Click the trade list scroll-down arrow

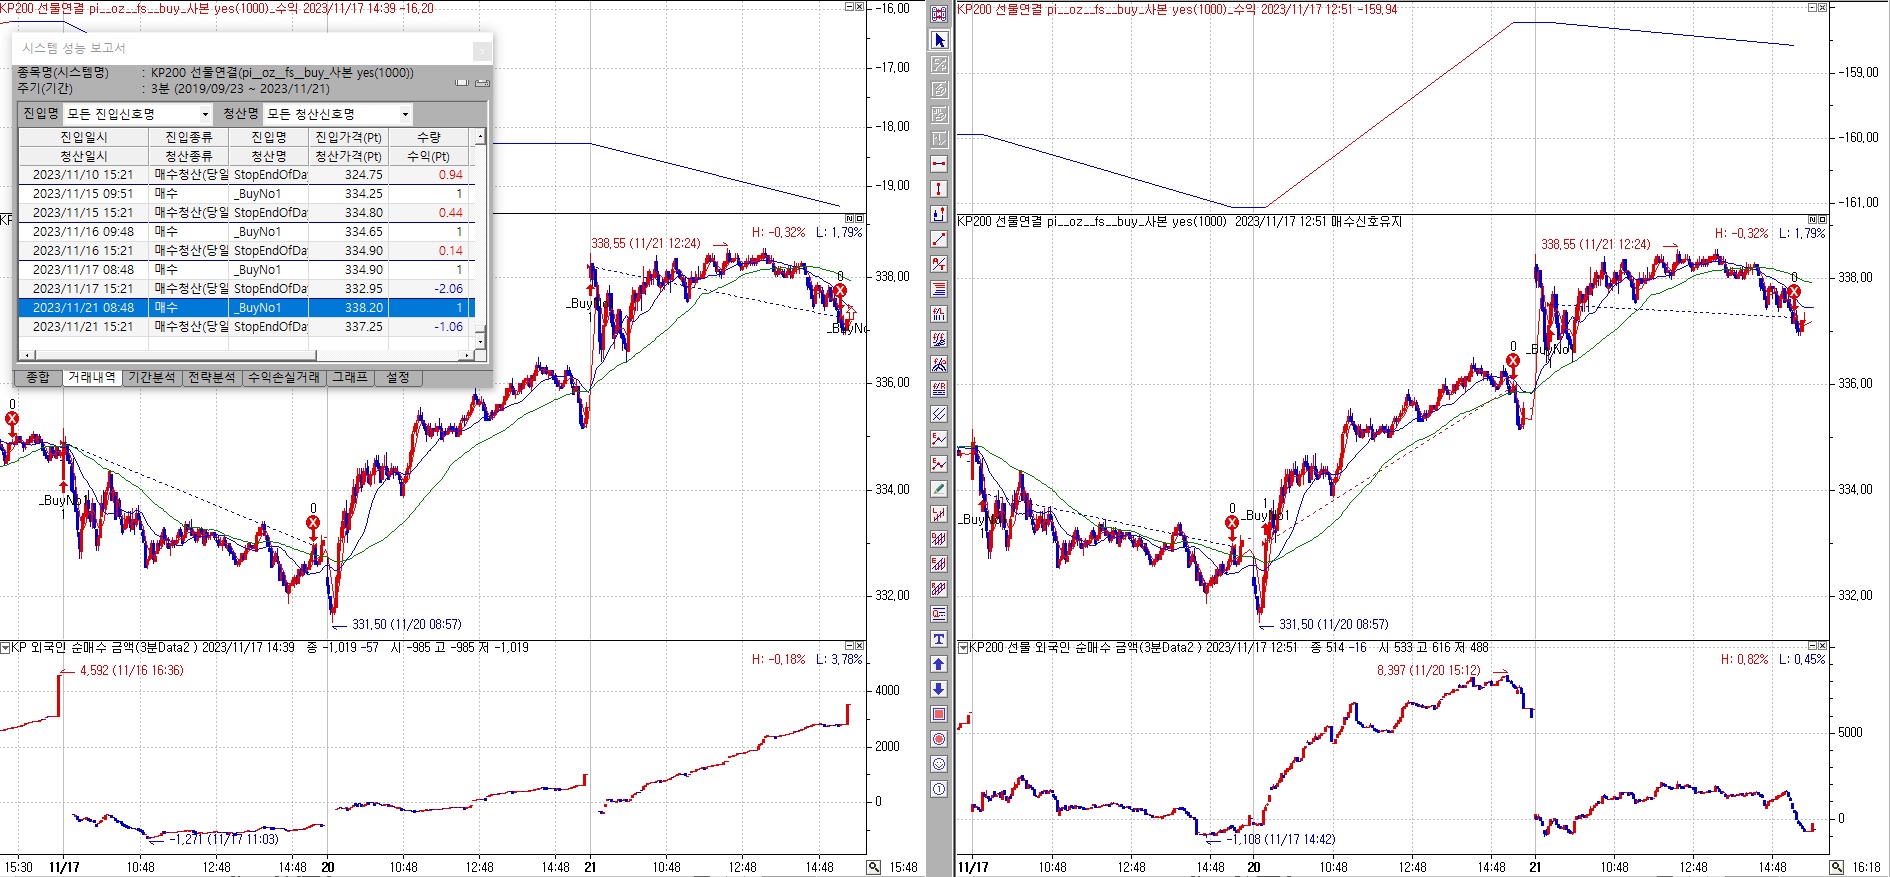480,342
